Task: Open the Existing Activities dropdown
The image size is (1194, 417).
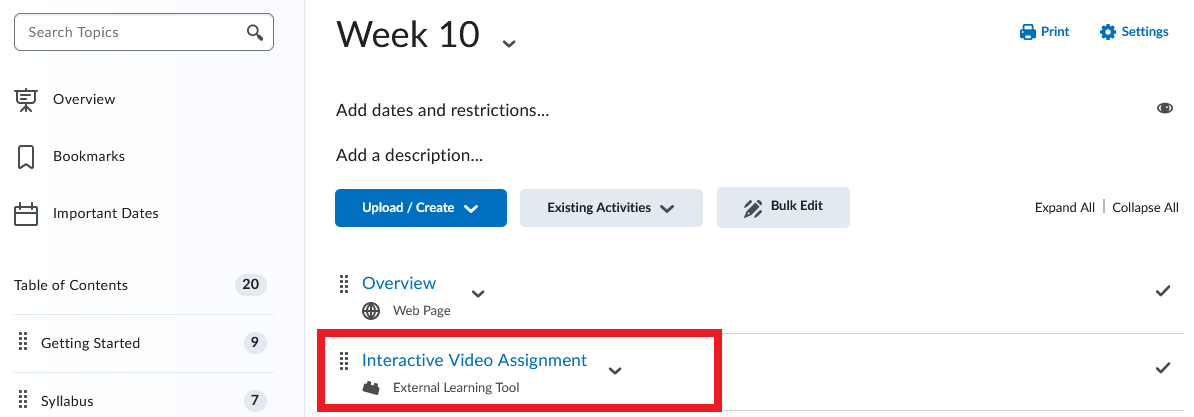Action: [x=611, y=208]
